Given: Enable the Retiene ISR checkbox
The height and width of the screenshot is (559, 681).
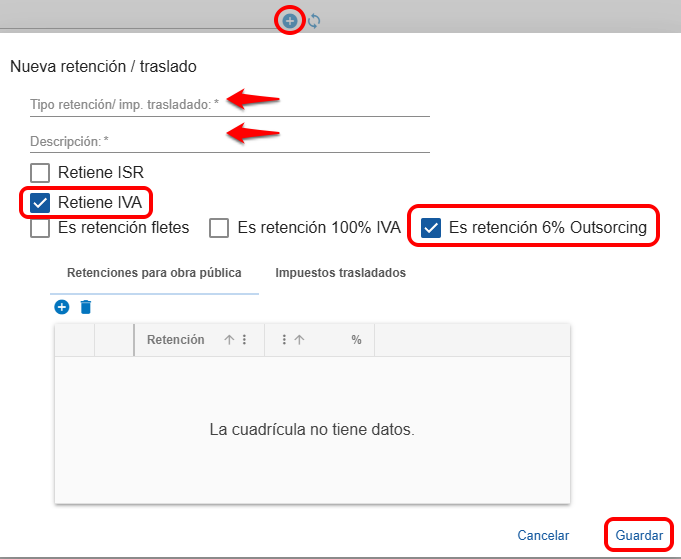Looking at the screenshot, I should click(40, 173).
